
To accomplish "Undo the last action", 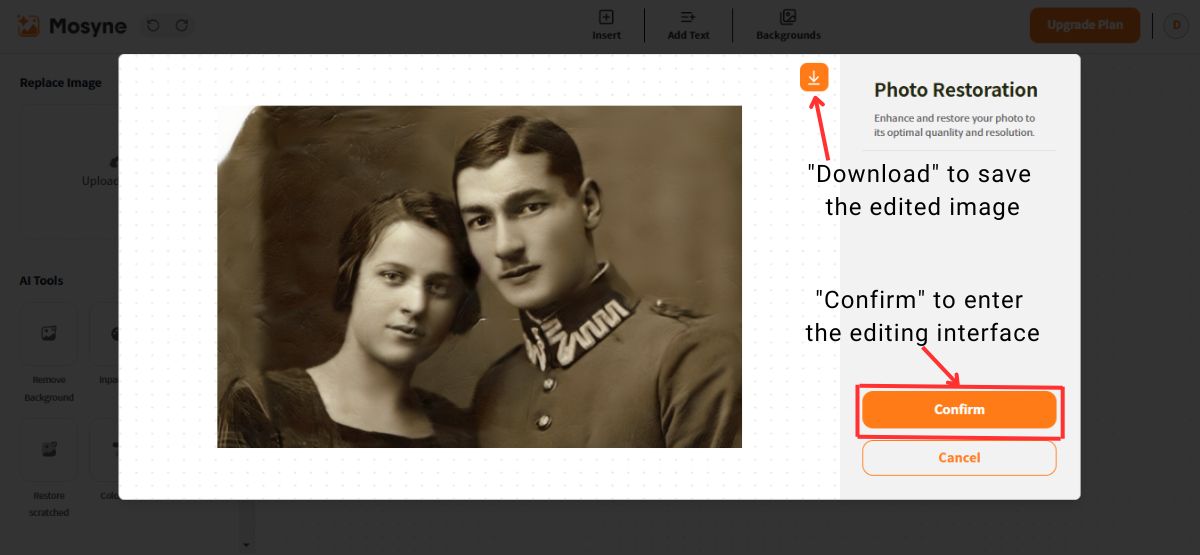I will (153, 25).
